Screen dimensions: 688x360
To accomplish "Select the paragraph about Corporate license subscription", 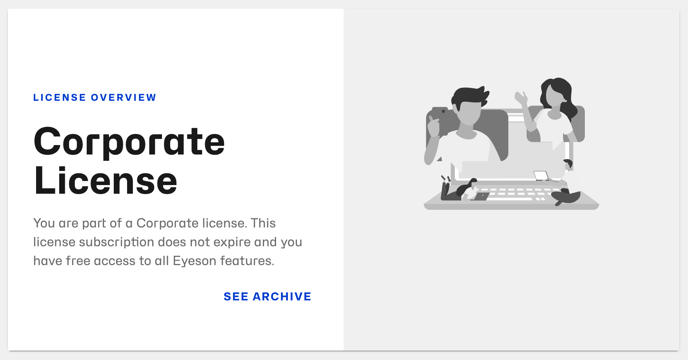I will (168, 242).
